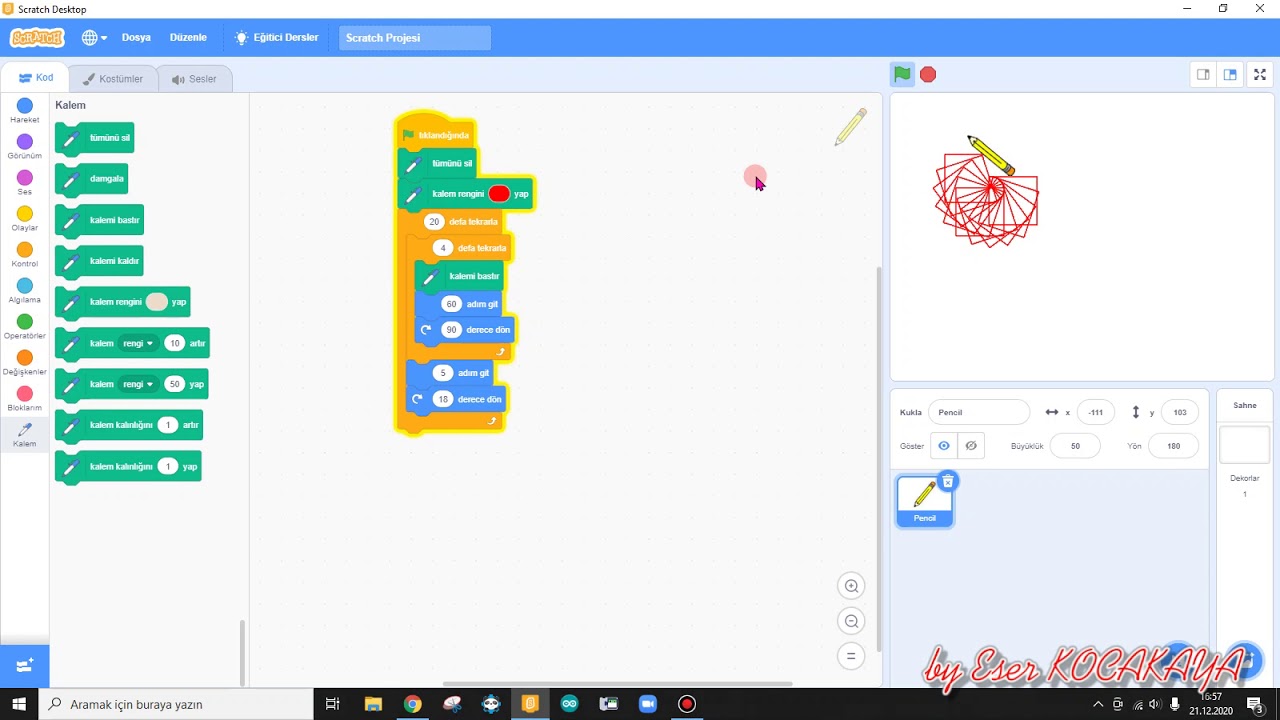The width and height of the screenshot is (1280, 720).
Task: Click the sprite name field Pencil
Action: point(979,412)
